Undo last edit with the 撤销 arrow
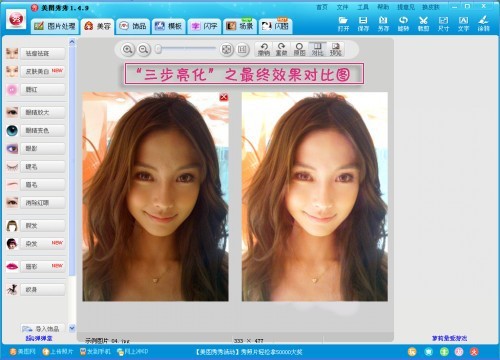Image resolution: width=500 pixels, height=360 pixels. (264, 49)
